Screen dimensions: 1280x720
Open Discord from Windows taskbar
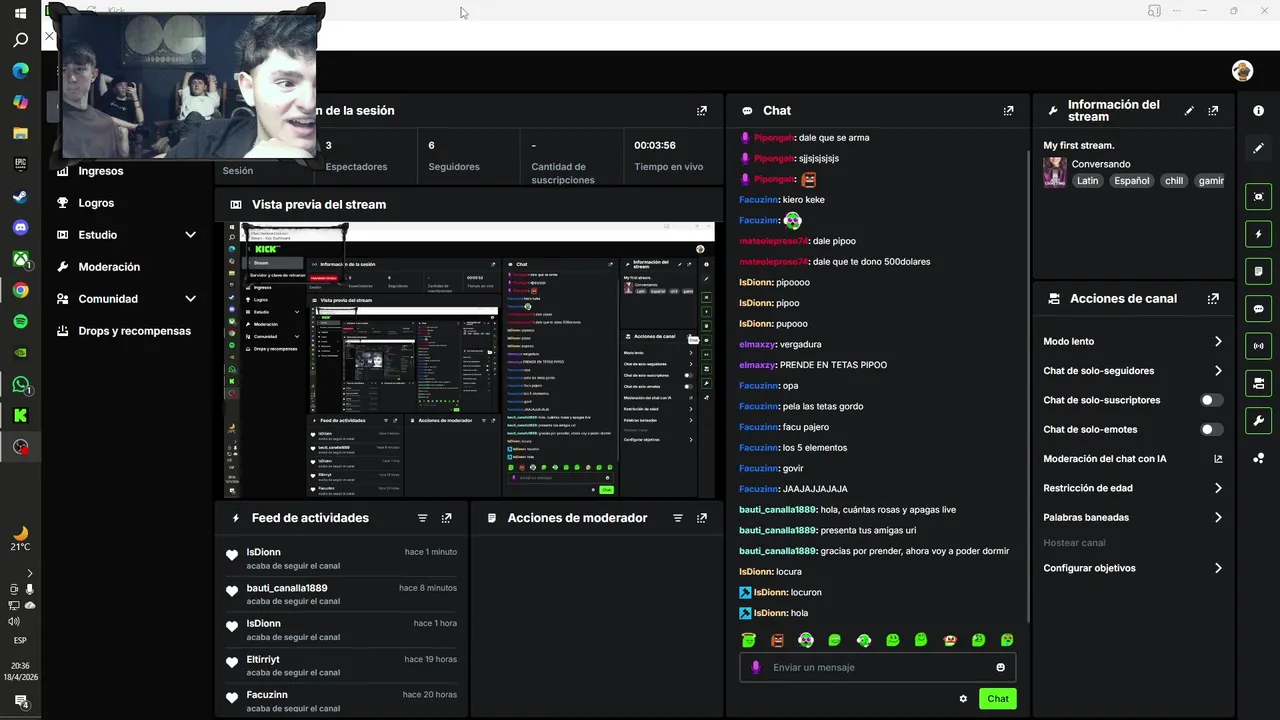[x=20, y=228]
